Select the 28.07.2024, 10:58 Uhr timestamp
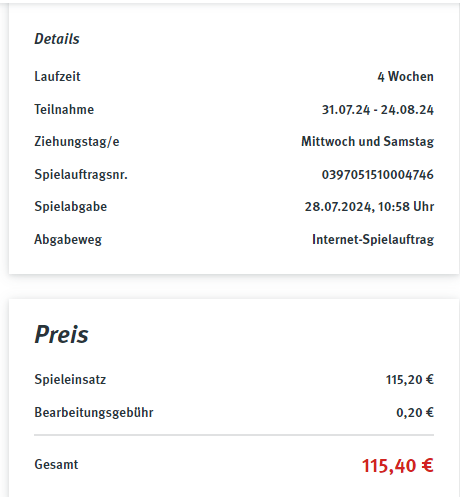 point(369,207)
